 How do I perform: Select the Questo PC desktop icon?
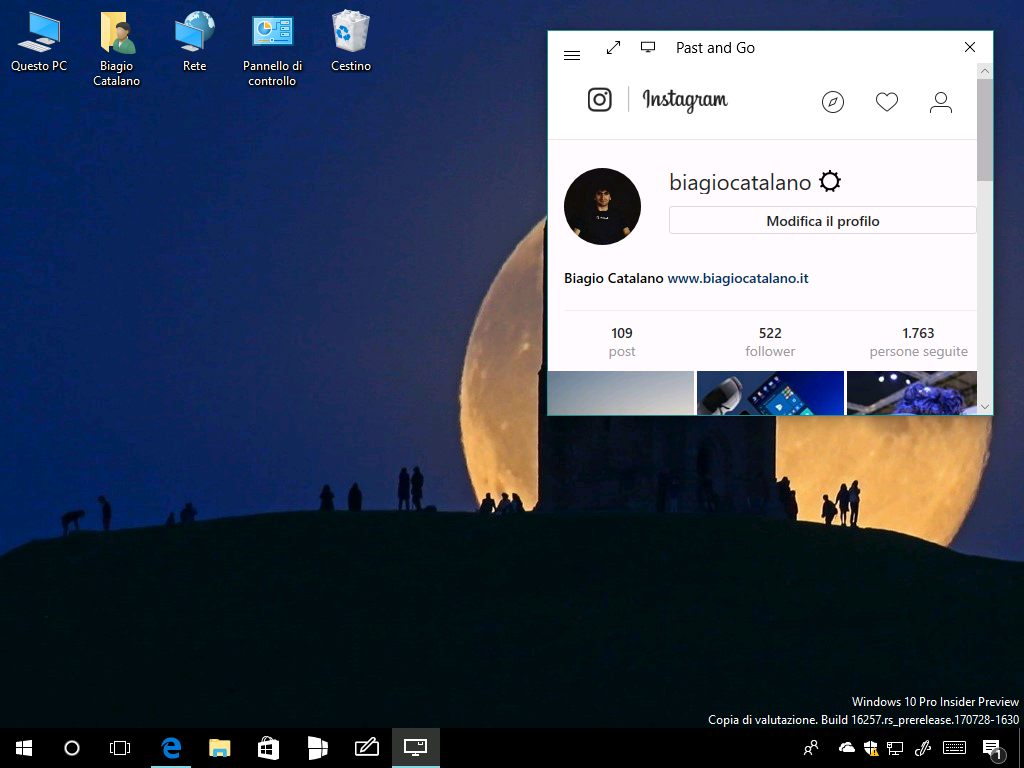pyautogui.click(x=39, y=40)
